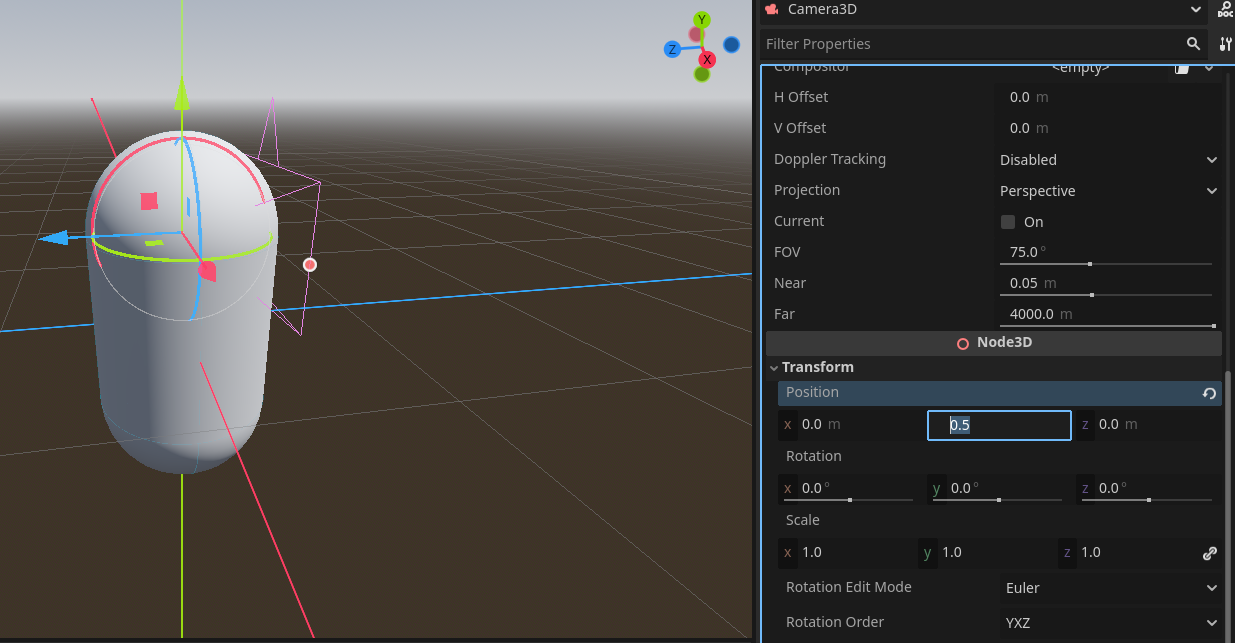Click the X axis circle on the viewport gizmo
The height and width of the screenshot is (643, 1235).
pyautogui.click(x=707, y=59)
